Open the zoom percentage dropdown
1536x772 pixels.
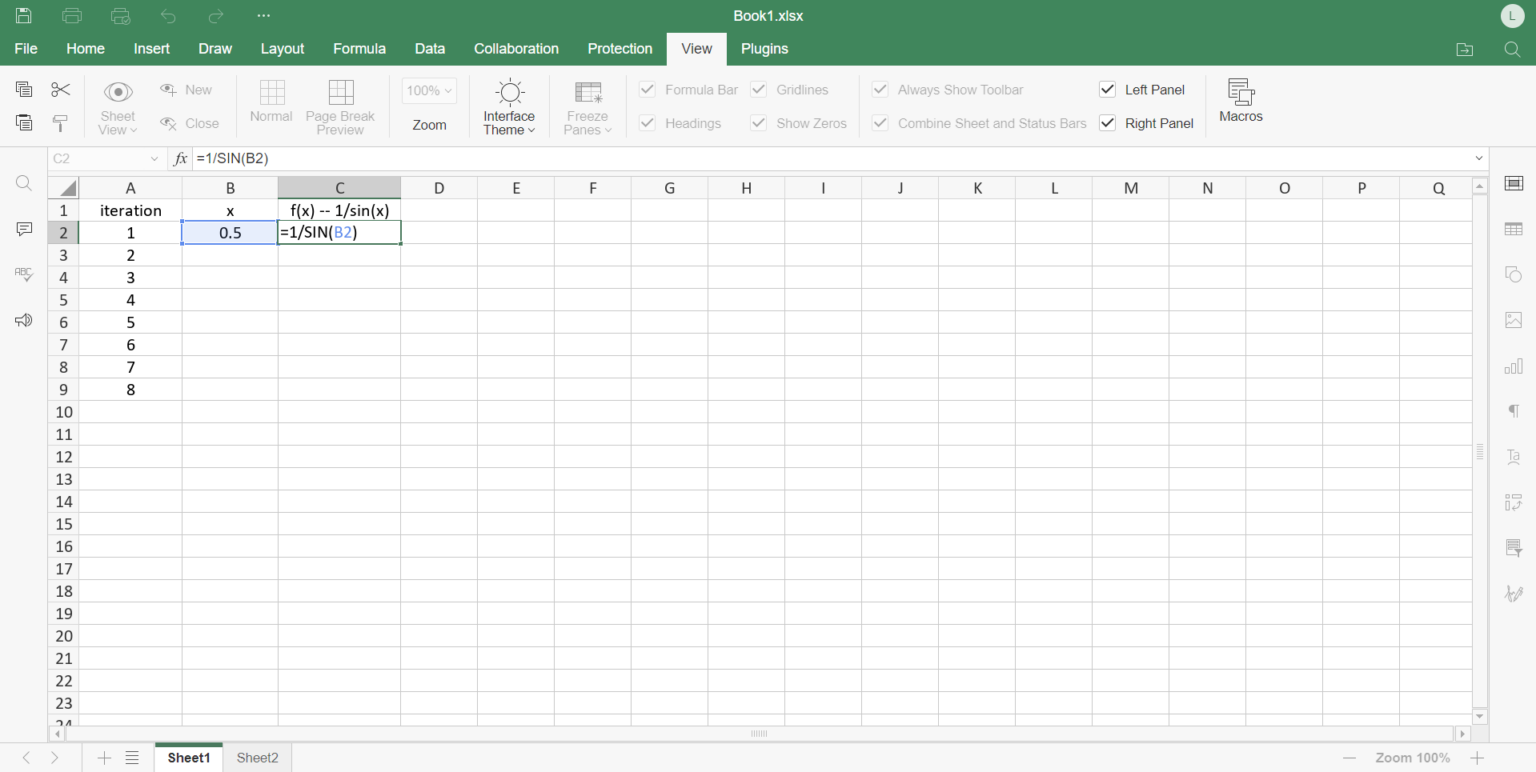429,91
